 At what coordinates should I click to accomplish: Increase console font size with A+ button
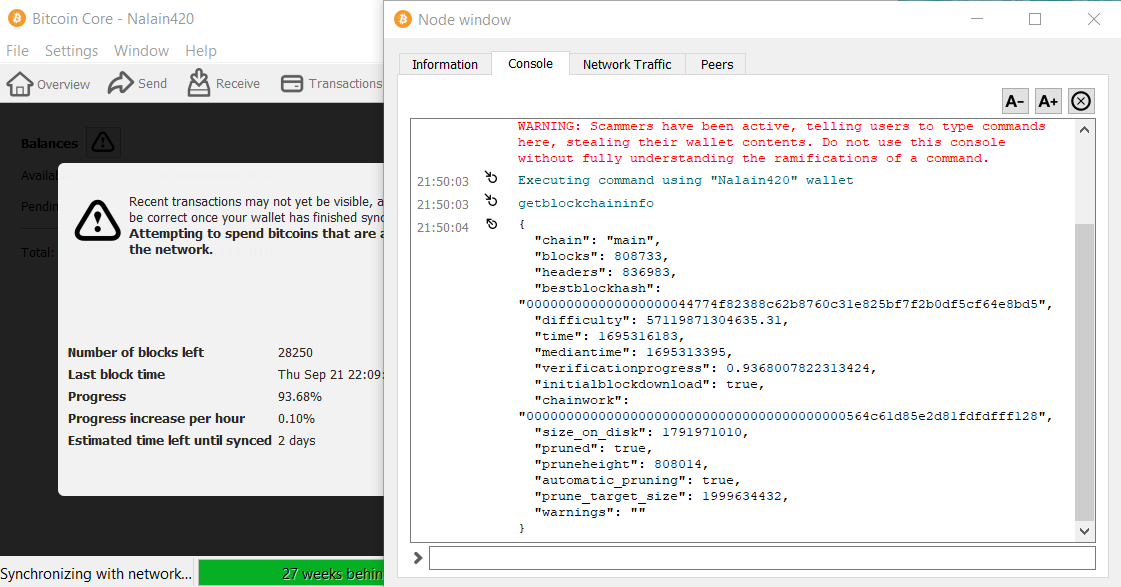[1047, 102]
